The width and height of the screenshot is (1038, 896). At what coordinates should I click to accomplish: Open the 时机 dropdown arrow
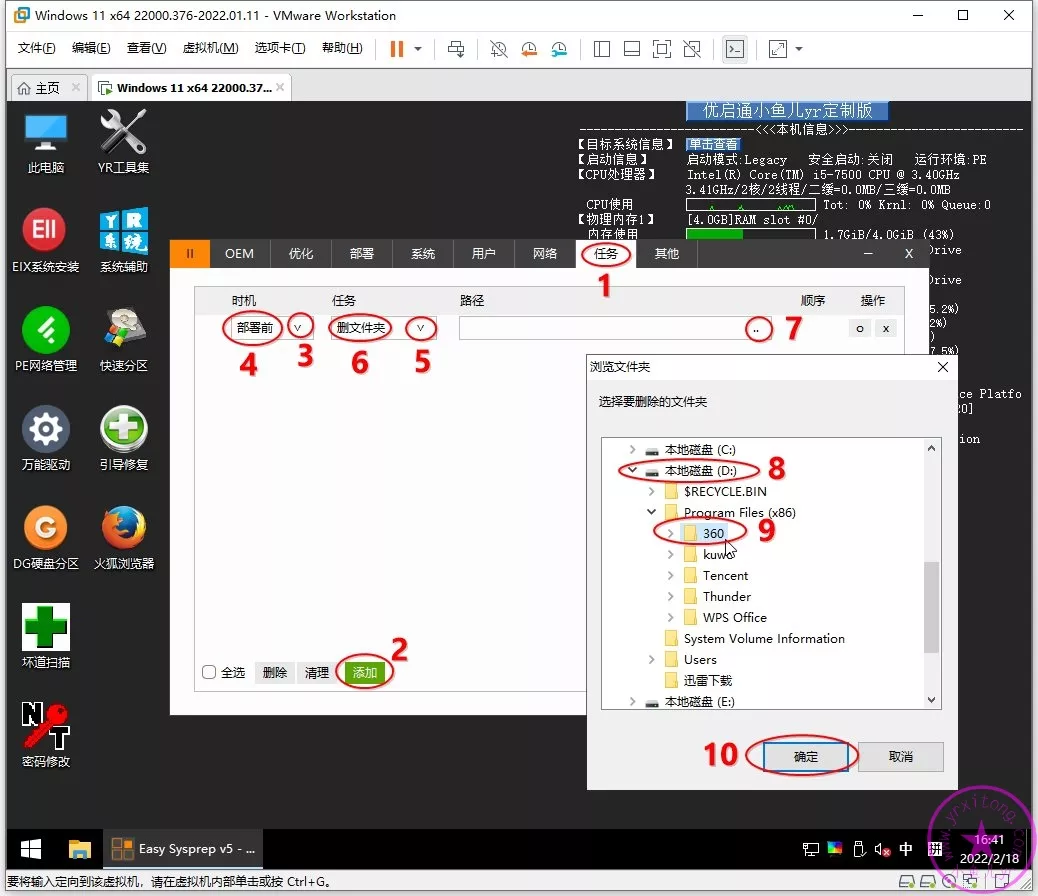[x=298, y=328]
